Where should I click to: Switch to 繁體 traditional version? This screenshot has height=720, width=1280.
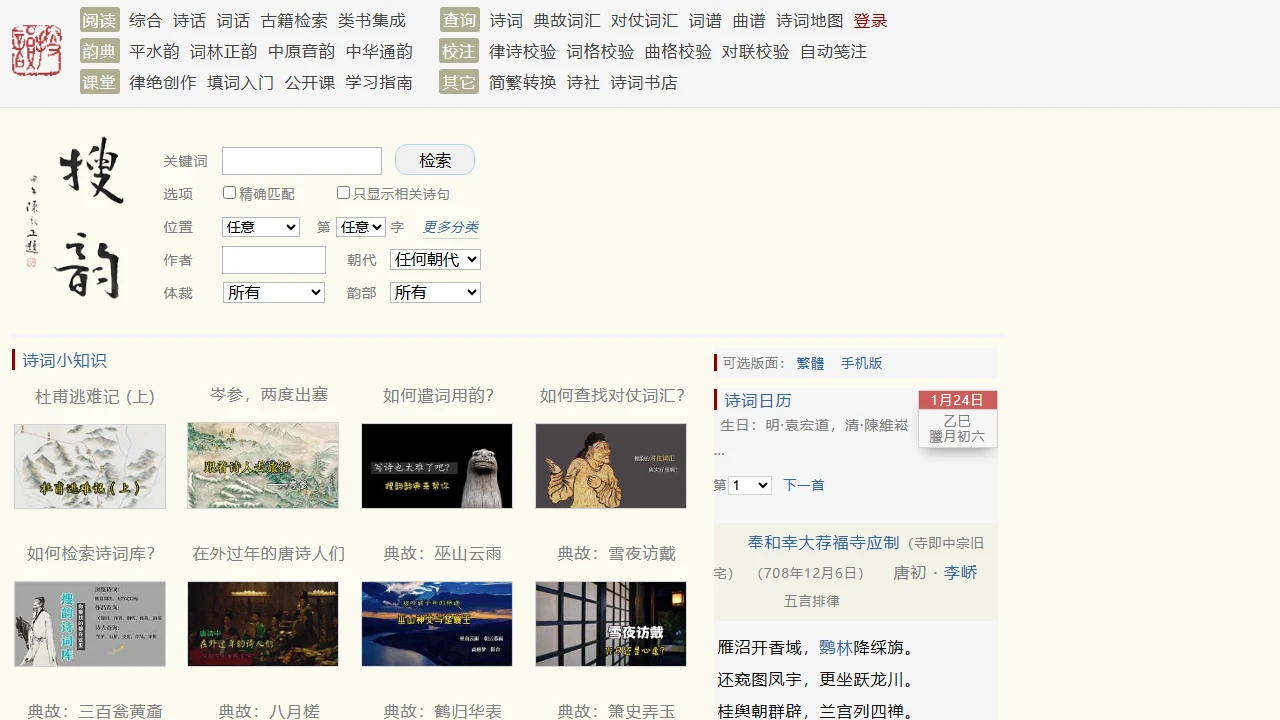(x=810, y=364)
